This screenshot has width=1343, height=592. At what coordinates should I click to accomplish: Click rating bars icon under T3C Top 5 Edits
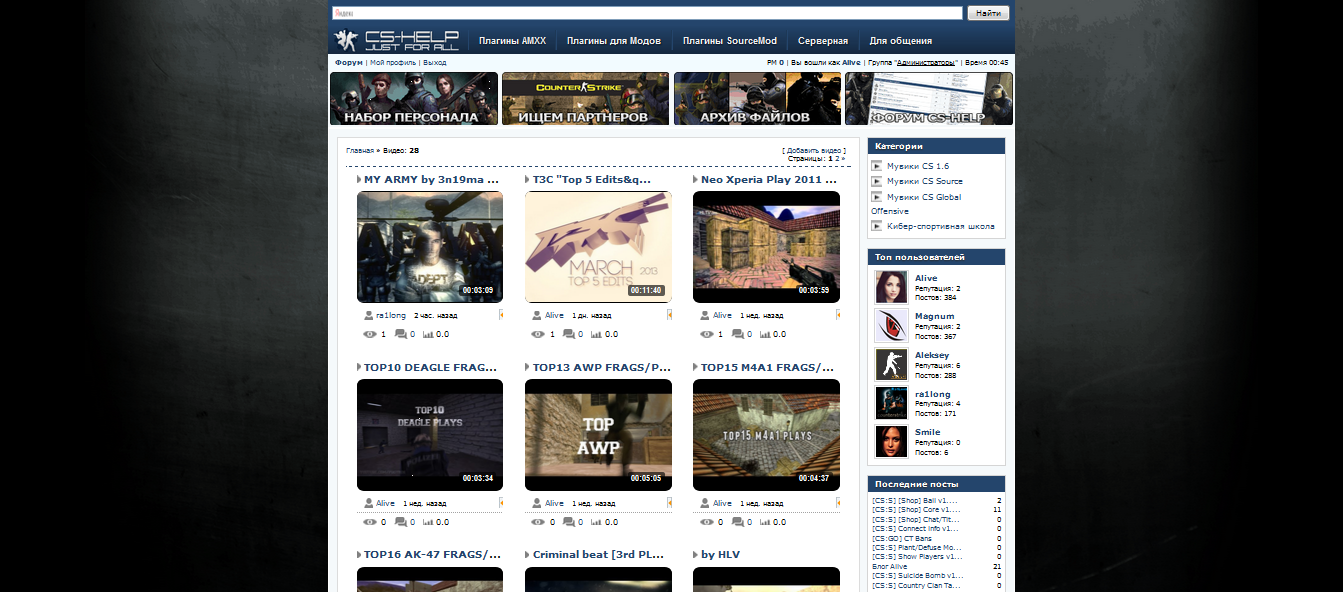tap(596, 334)
